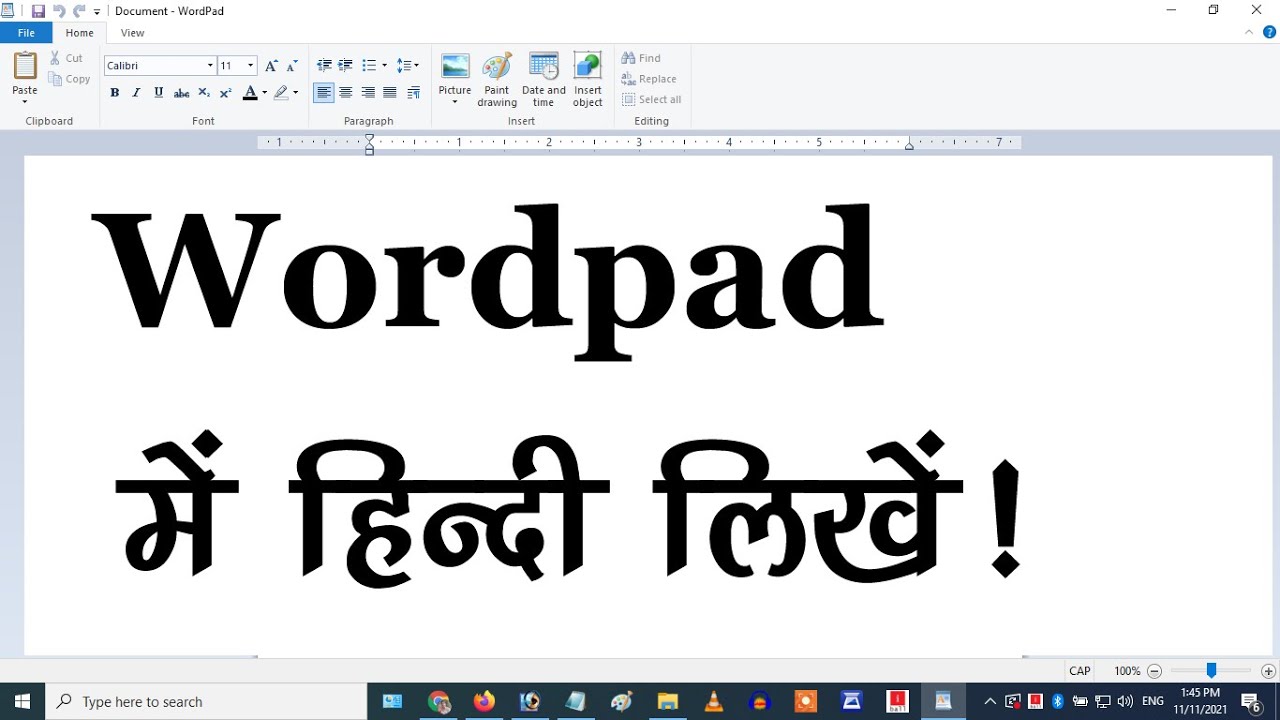Click the Redo arrow in title bar
This screenshot has height=720, width=1280.
pyautogui.click(x=78, y=11)
